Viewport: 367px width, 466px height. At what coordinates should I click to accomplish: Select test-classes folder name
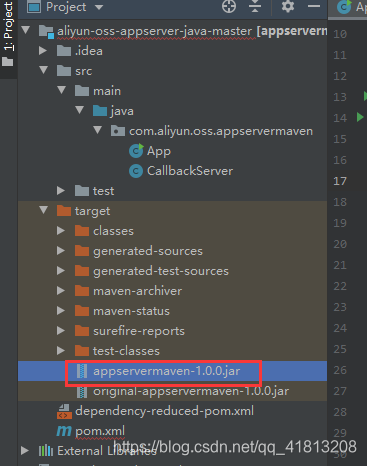coord(126,351)
